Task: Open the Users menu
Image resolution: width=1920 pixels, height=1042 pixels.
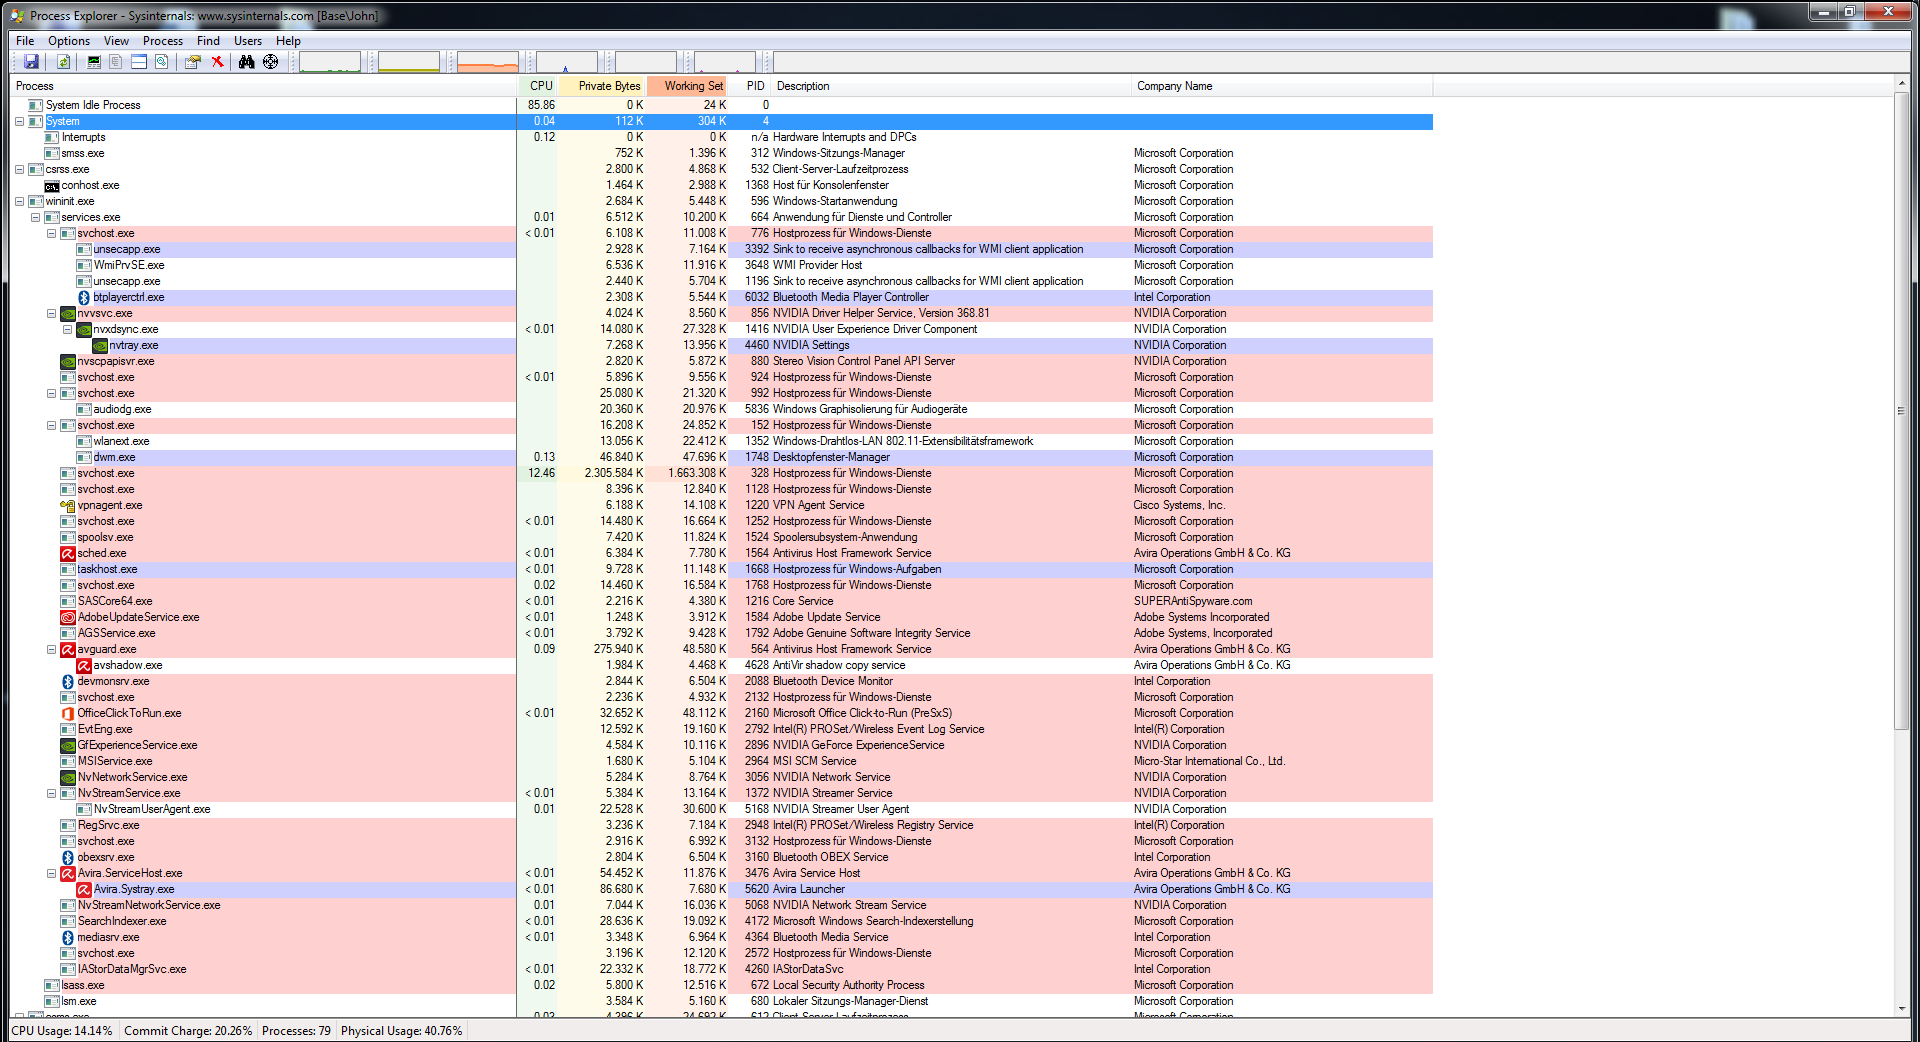Action: coord(248,41)
